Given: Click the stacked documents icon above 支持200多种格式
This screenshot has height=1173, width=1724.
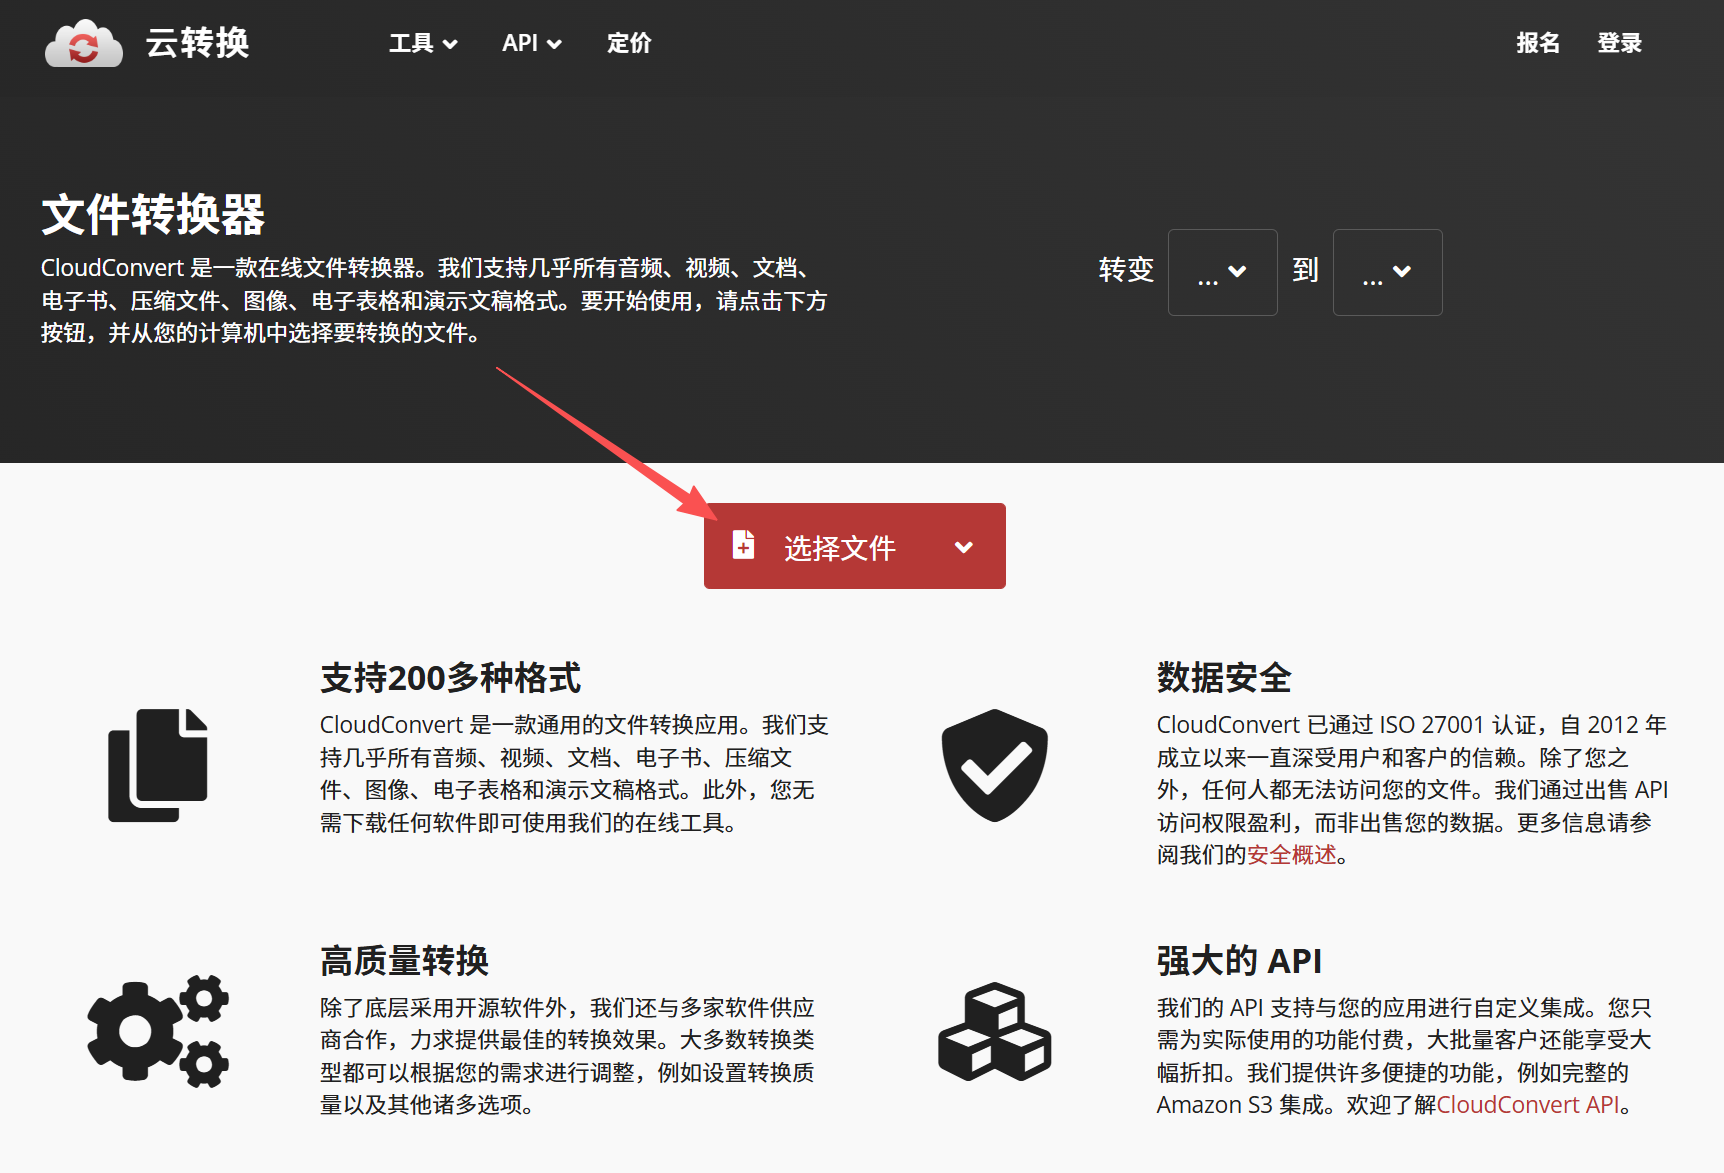Looking at the screenshot, I should [x=158, y=765].
